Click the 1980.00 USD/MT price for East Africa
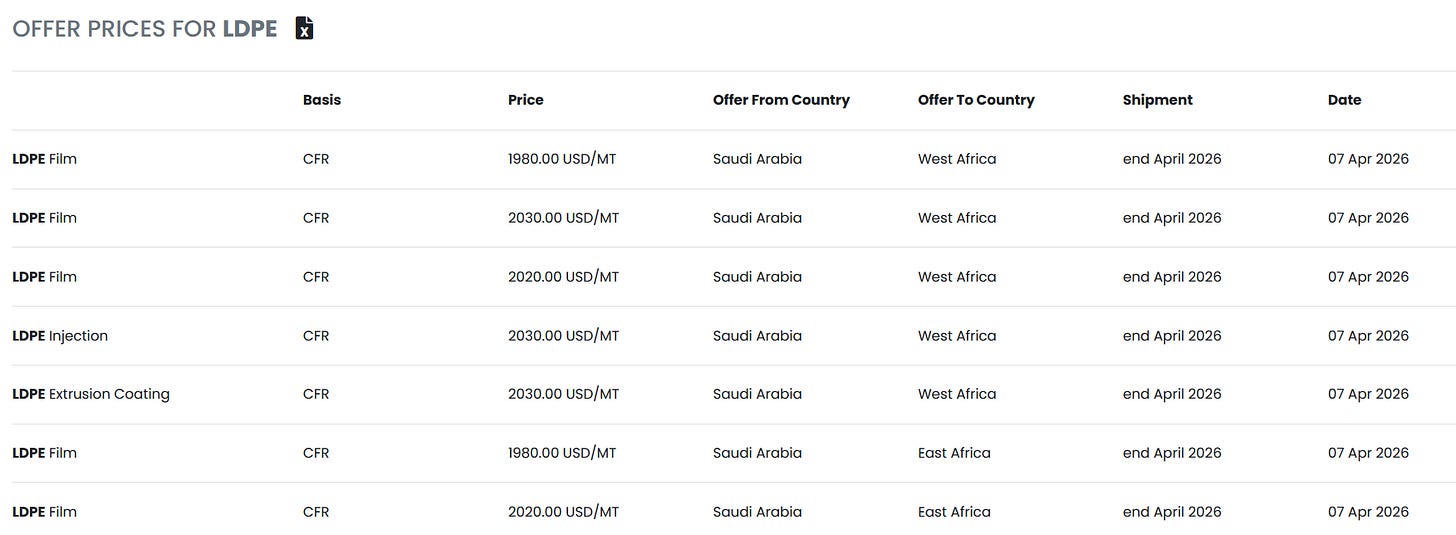 pos(562,453)
